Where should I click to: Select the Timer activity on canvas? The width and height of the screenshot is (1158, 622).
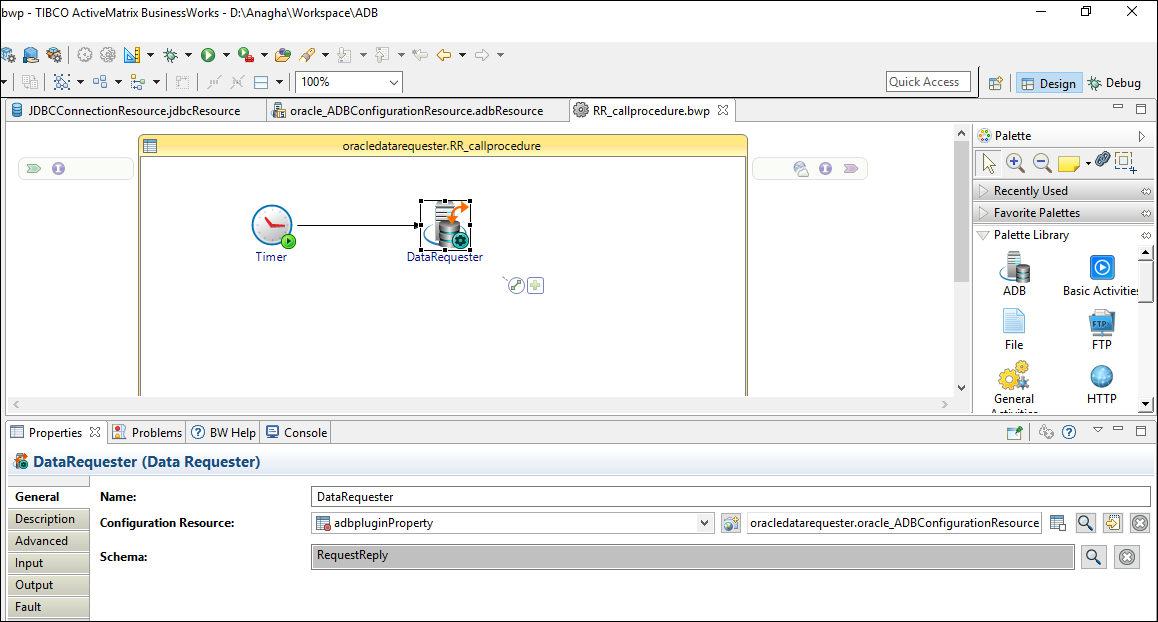coord(271,229)
